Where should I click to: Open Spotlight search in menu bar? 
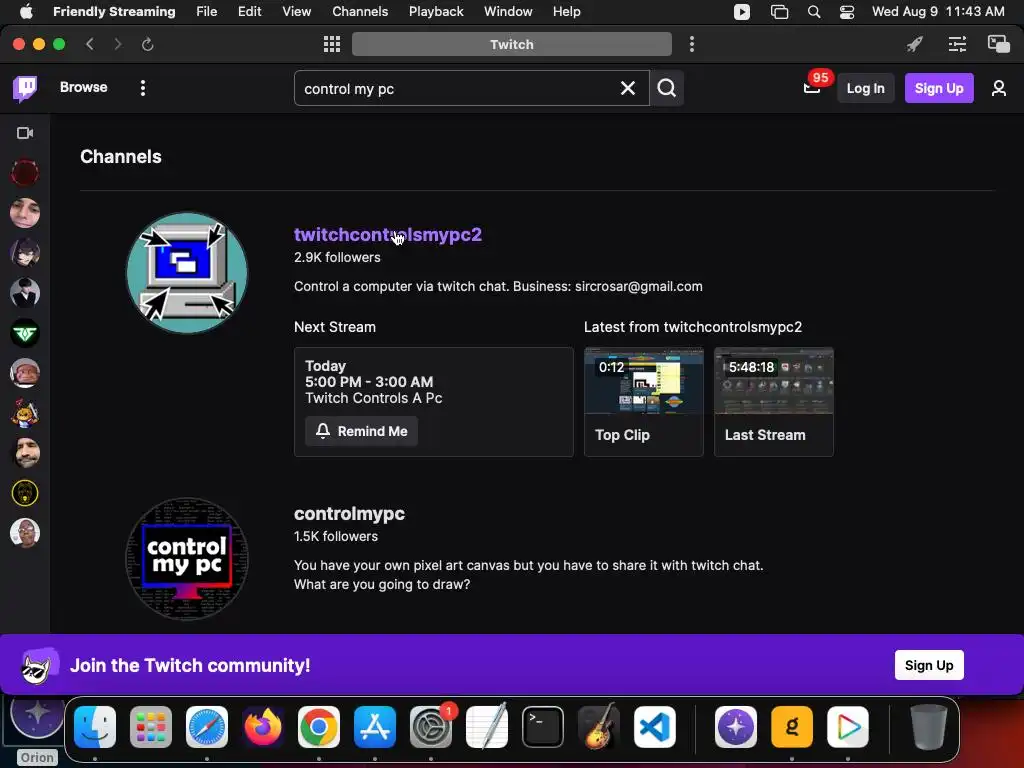814,12
